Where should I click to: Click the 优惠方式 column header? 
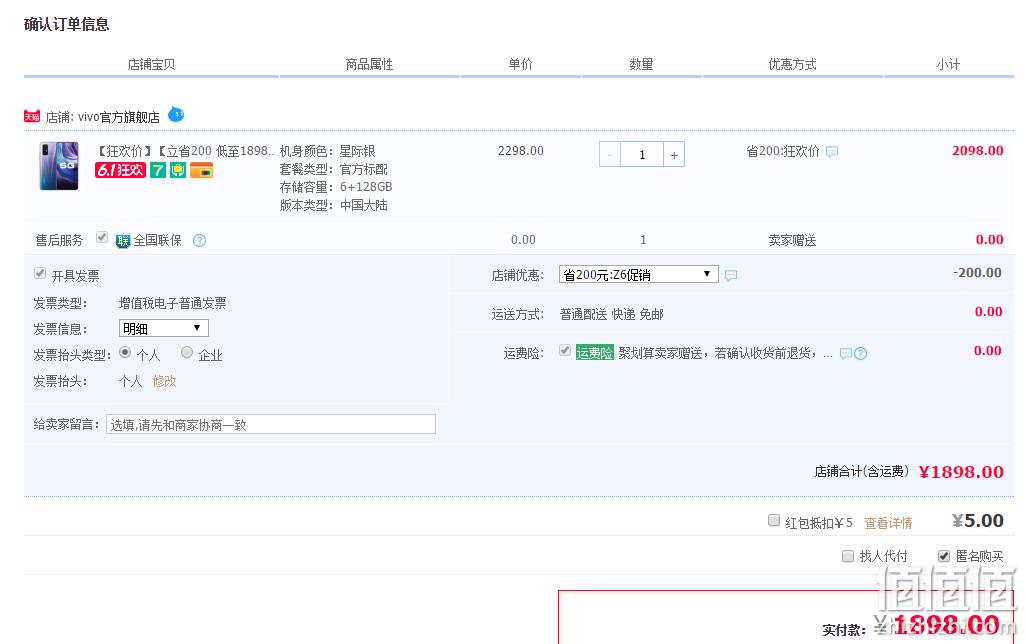pos(792,64)
